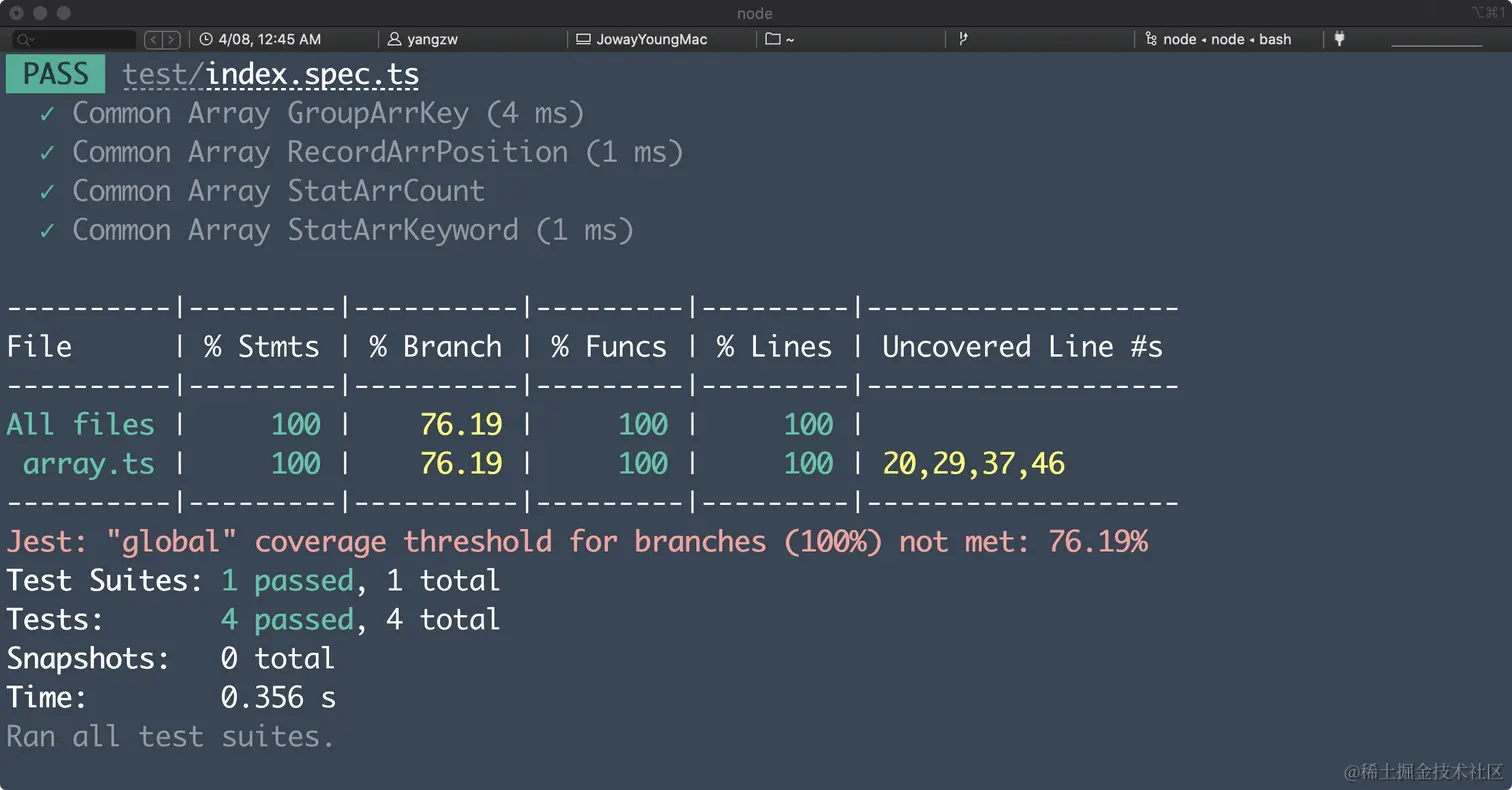Click the git branch icon
Screen dimensions: 1512x790
click(x=963, y=40)
